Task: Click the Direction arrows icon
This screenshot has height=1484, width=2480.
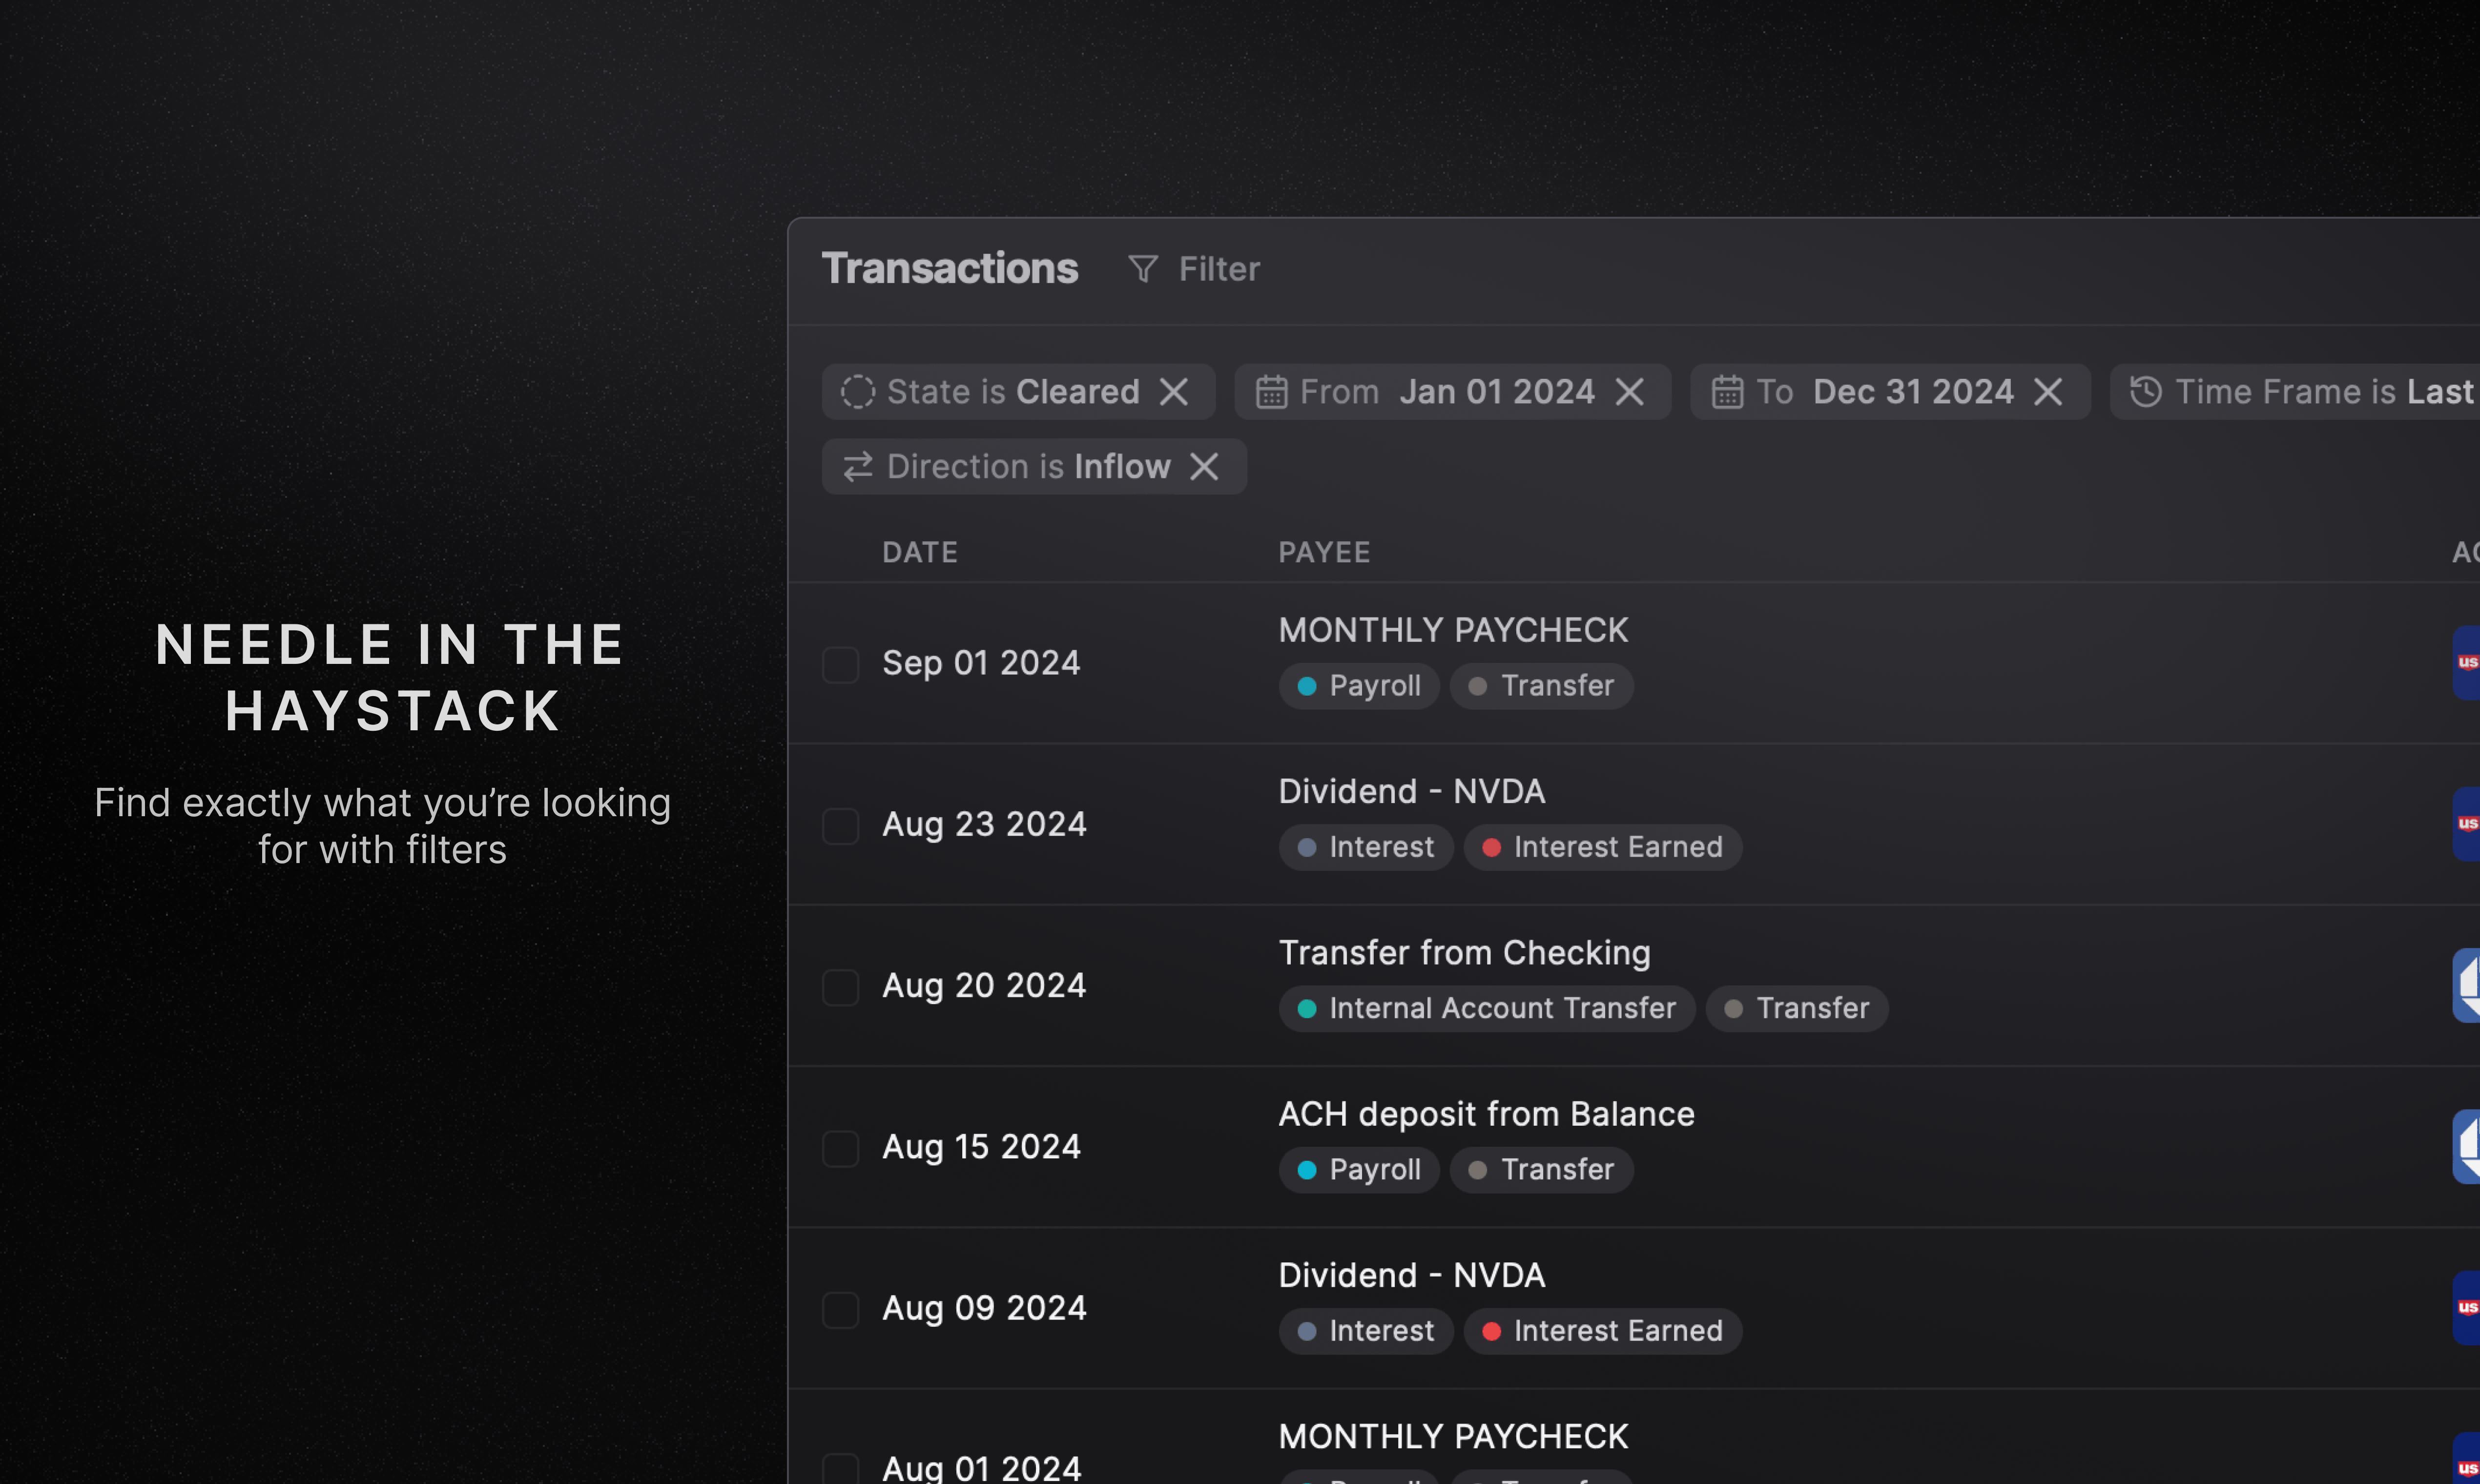Action: coord(858,466)
